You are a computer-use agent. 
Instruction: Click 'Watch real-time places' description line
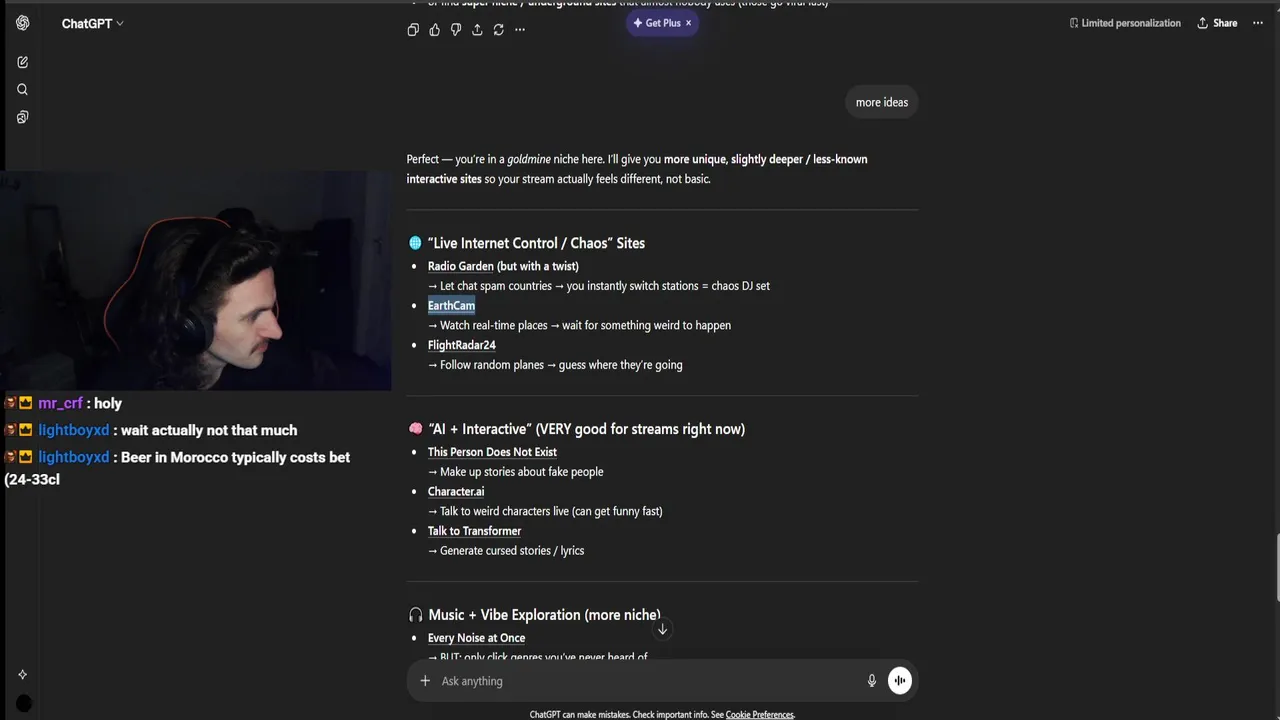[x=579, y=325]
